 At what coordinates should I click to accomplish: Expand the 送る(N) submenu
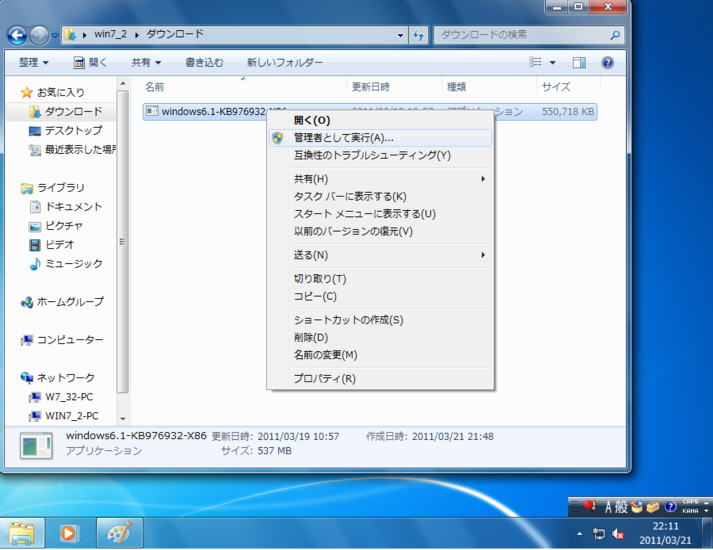(x=380, y=255)
